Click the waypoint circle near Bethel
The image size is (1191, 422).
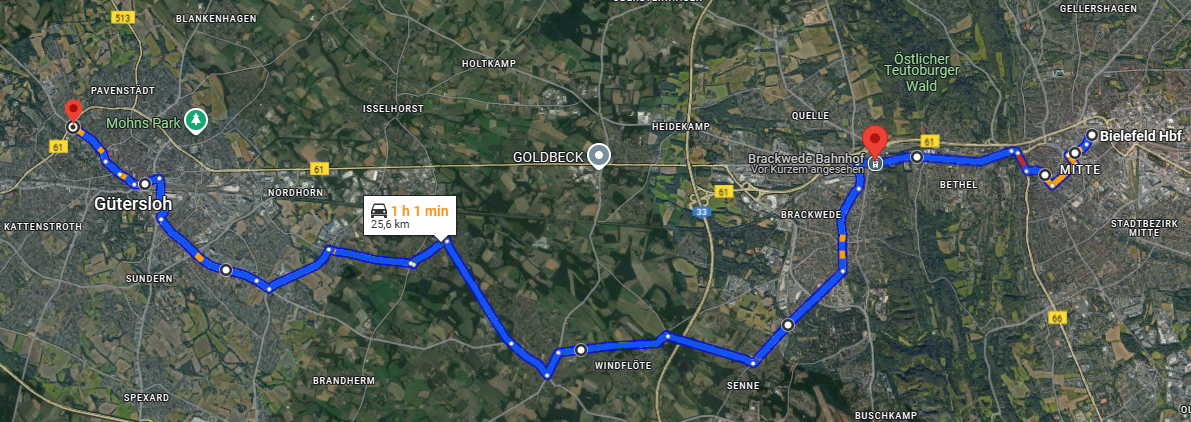pos(917,157)
